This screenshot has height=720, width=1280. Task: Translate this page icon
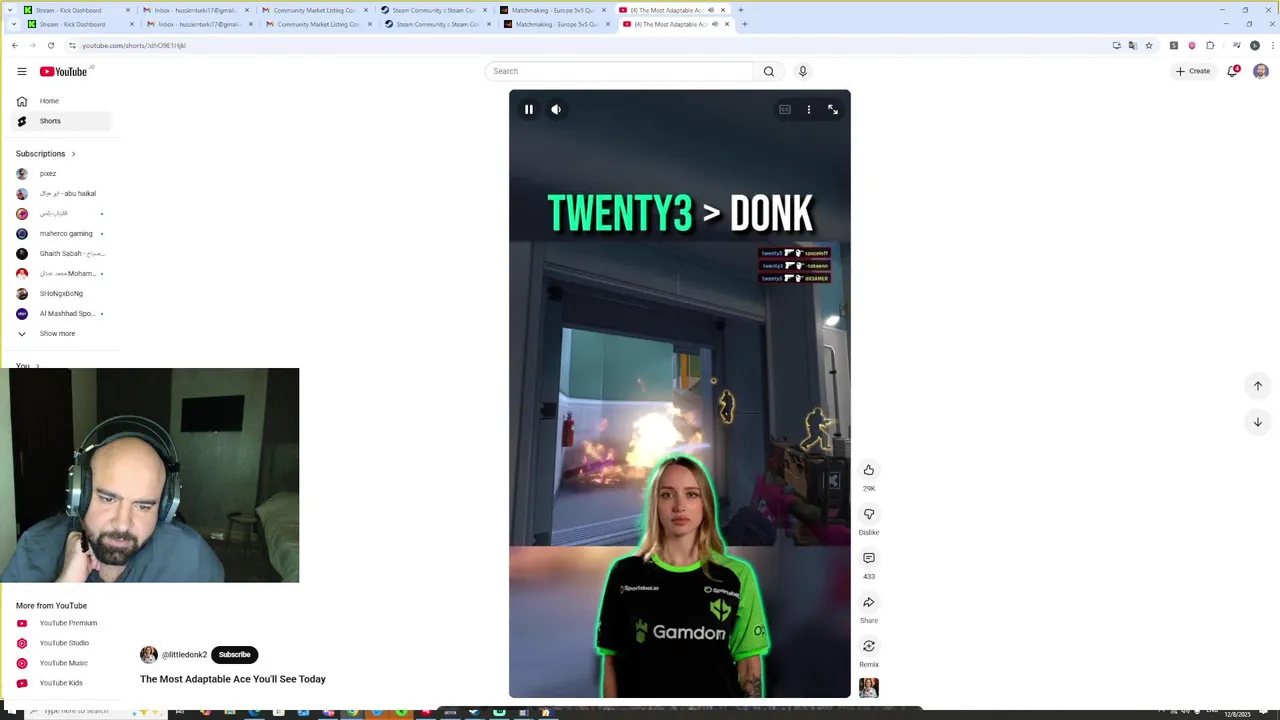coord(1133,45)
